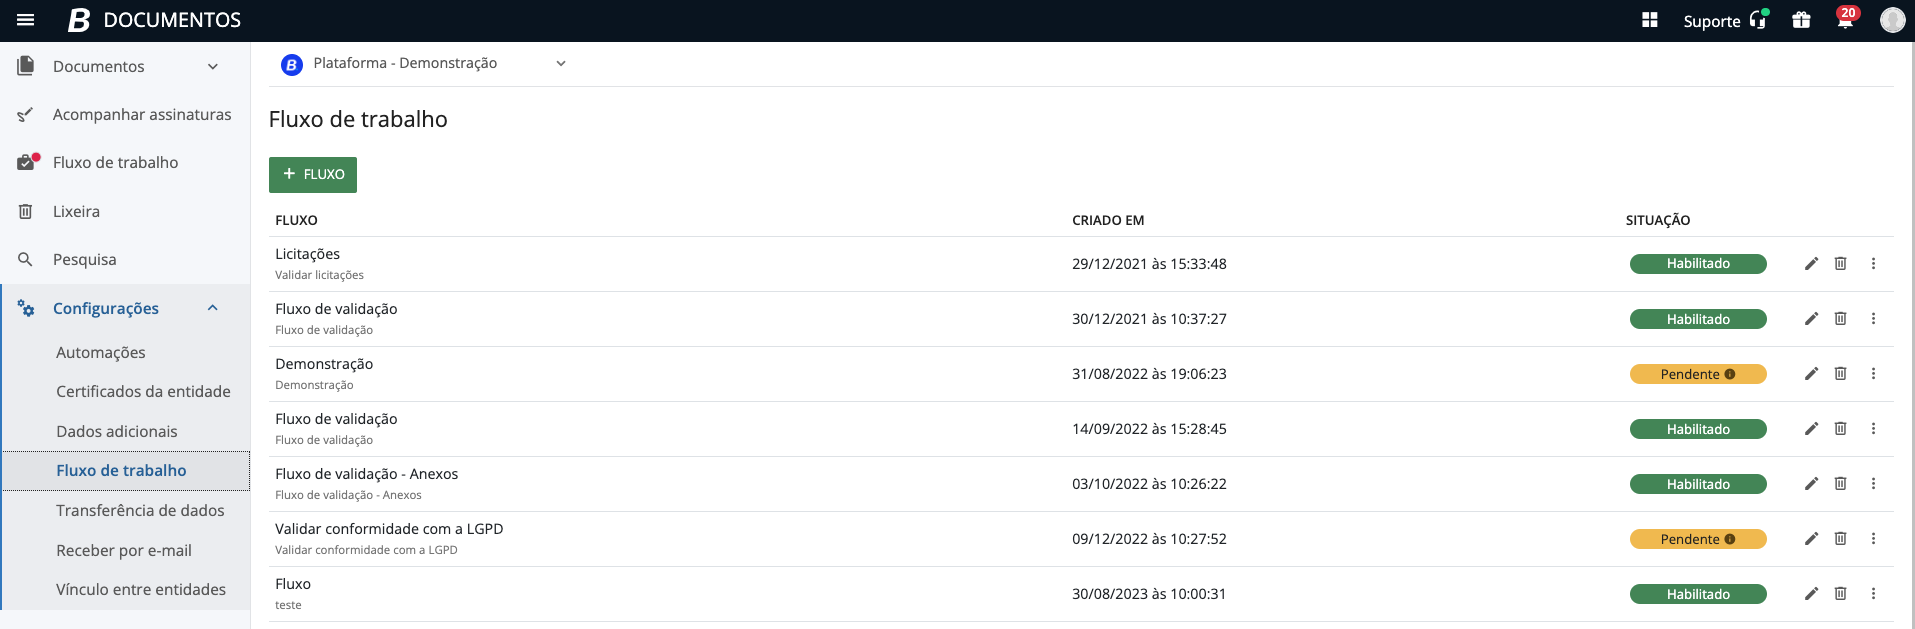1915x629 pixels.
Task: Open the hamburger menu in top bar
Action: [26, 20]
